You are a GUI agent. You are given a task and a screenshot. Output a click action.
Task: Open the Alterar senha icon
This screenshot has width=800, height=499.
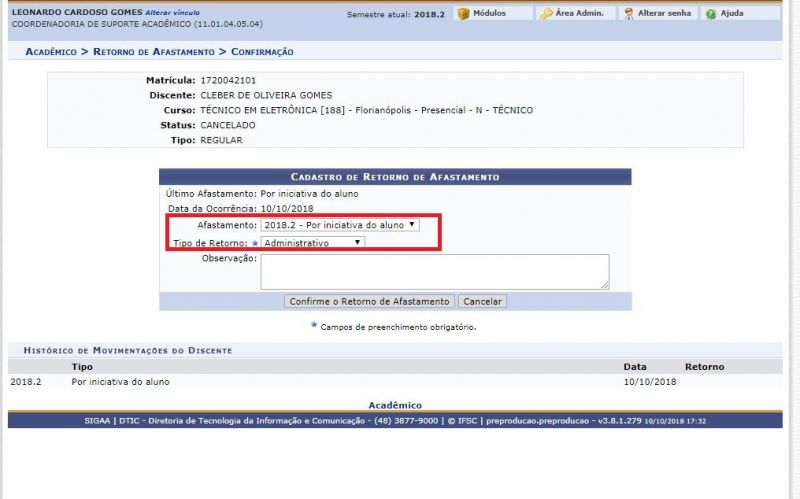pos(628,14)
